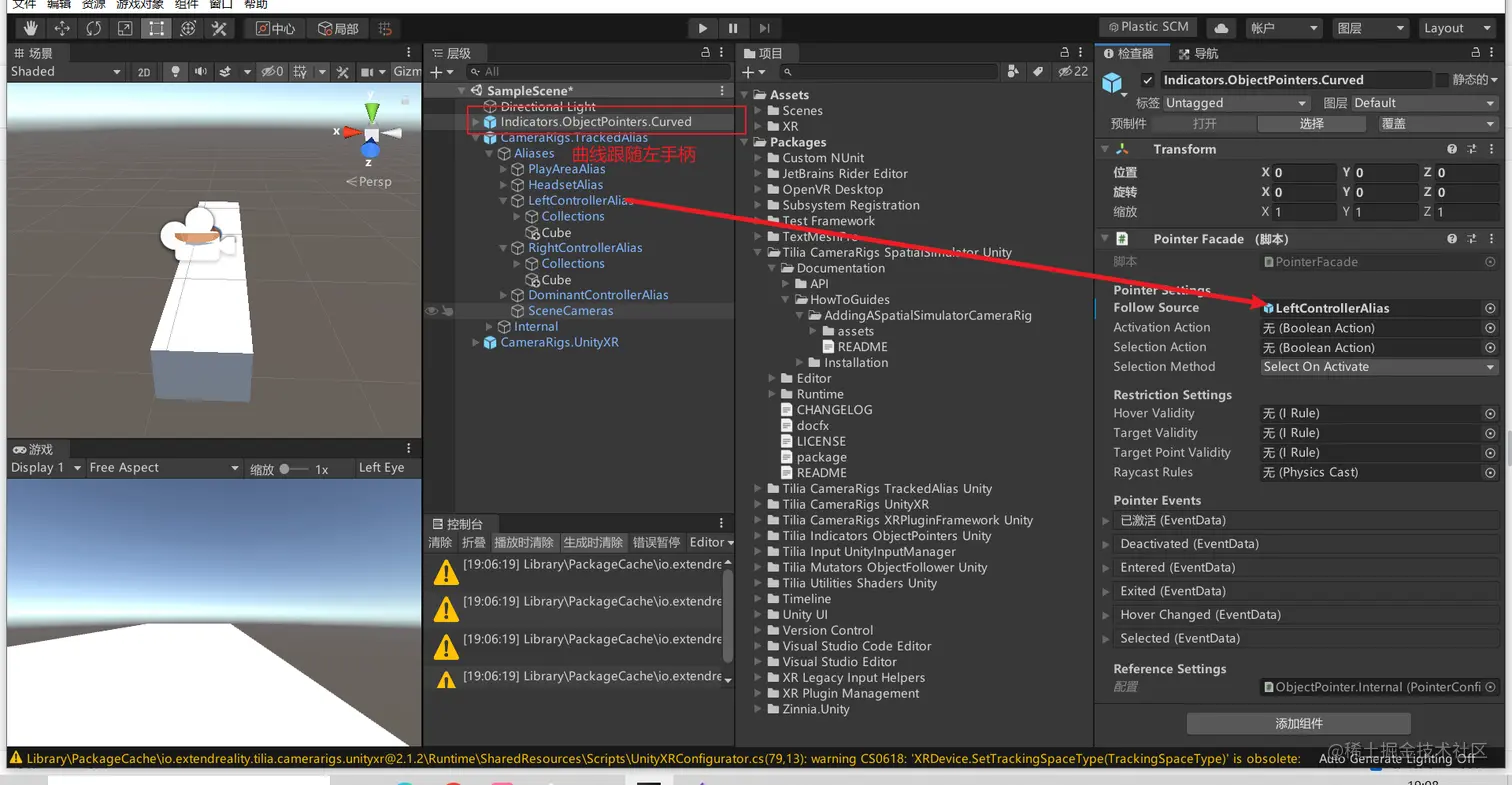
Task: Toggle scene lighting bulb icon
Action: point(176,72)
